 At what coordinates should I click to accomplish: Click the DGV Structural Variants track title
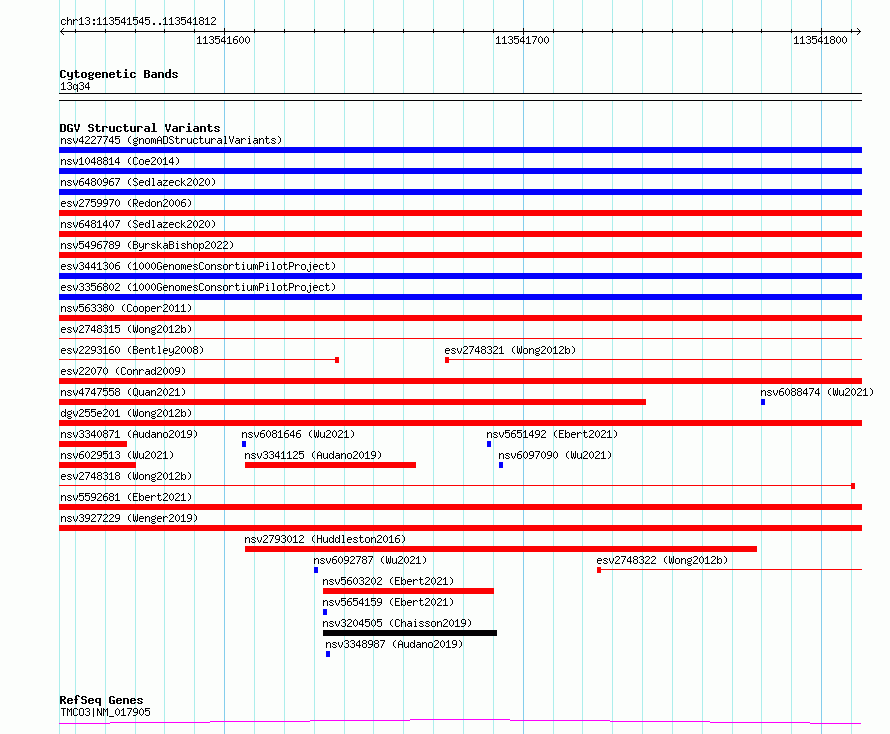pyautogui.click(x=140, y=128)
